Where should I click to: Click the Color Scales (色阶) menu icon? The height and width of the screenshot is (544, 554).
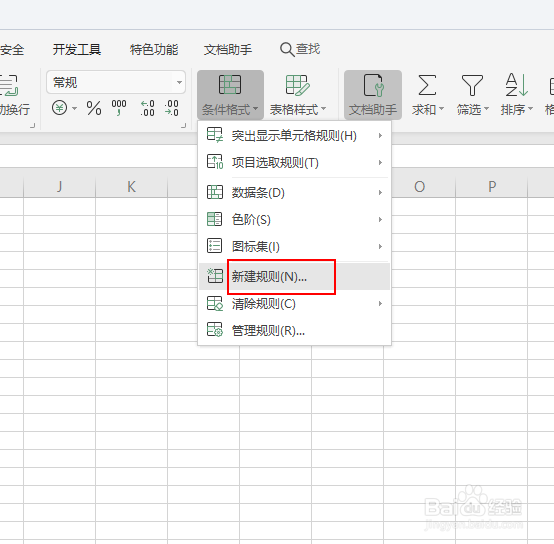click(214, 219)
